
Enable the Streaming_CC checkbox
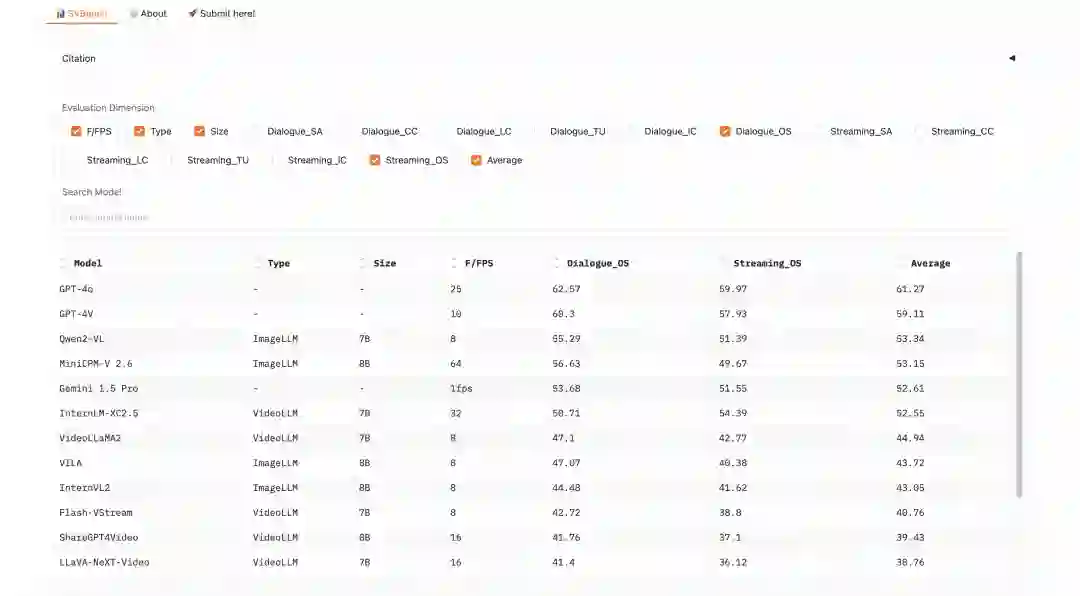pos(920,131)
